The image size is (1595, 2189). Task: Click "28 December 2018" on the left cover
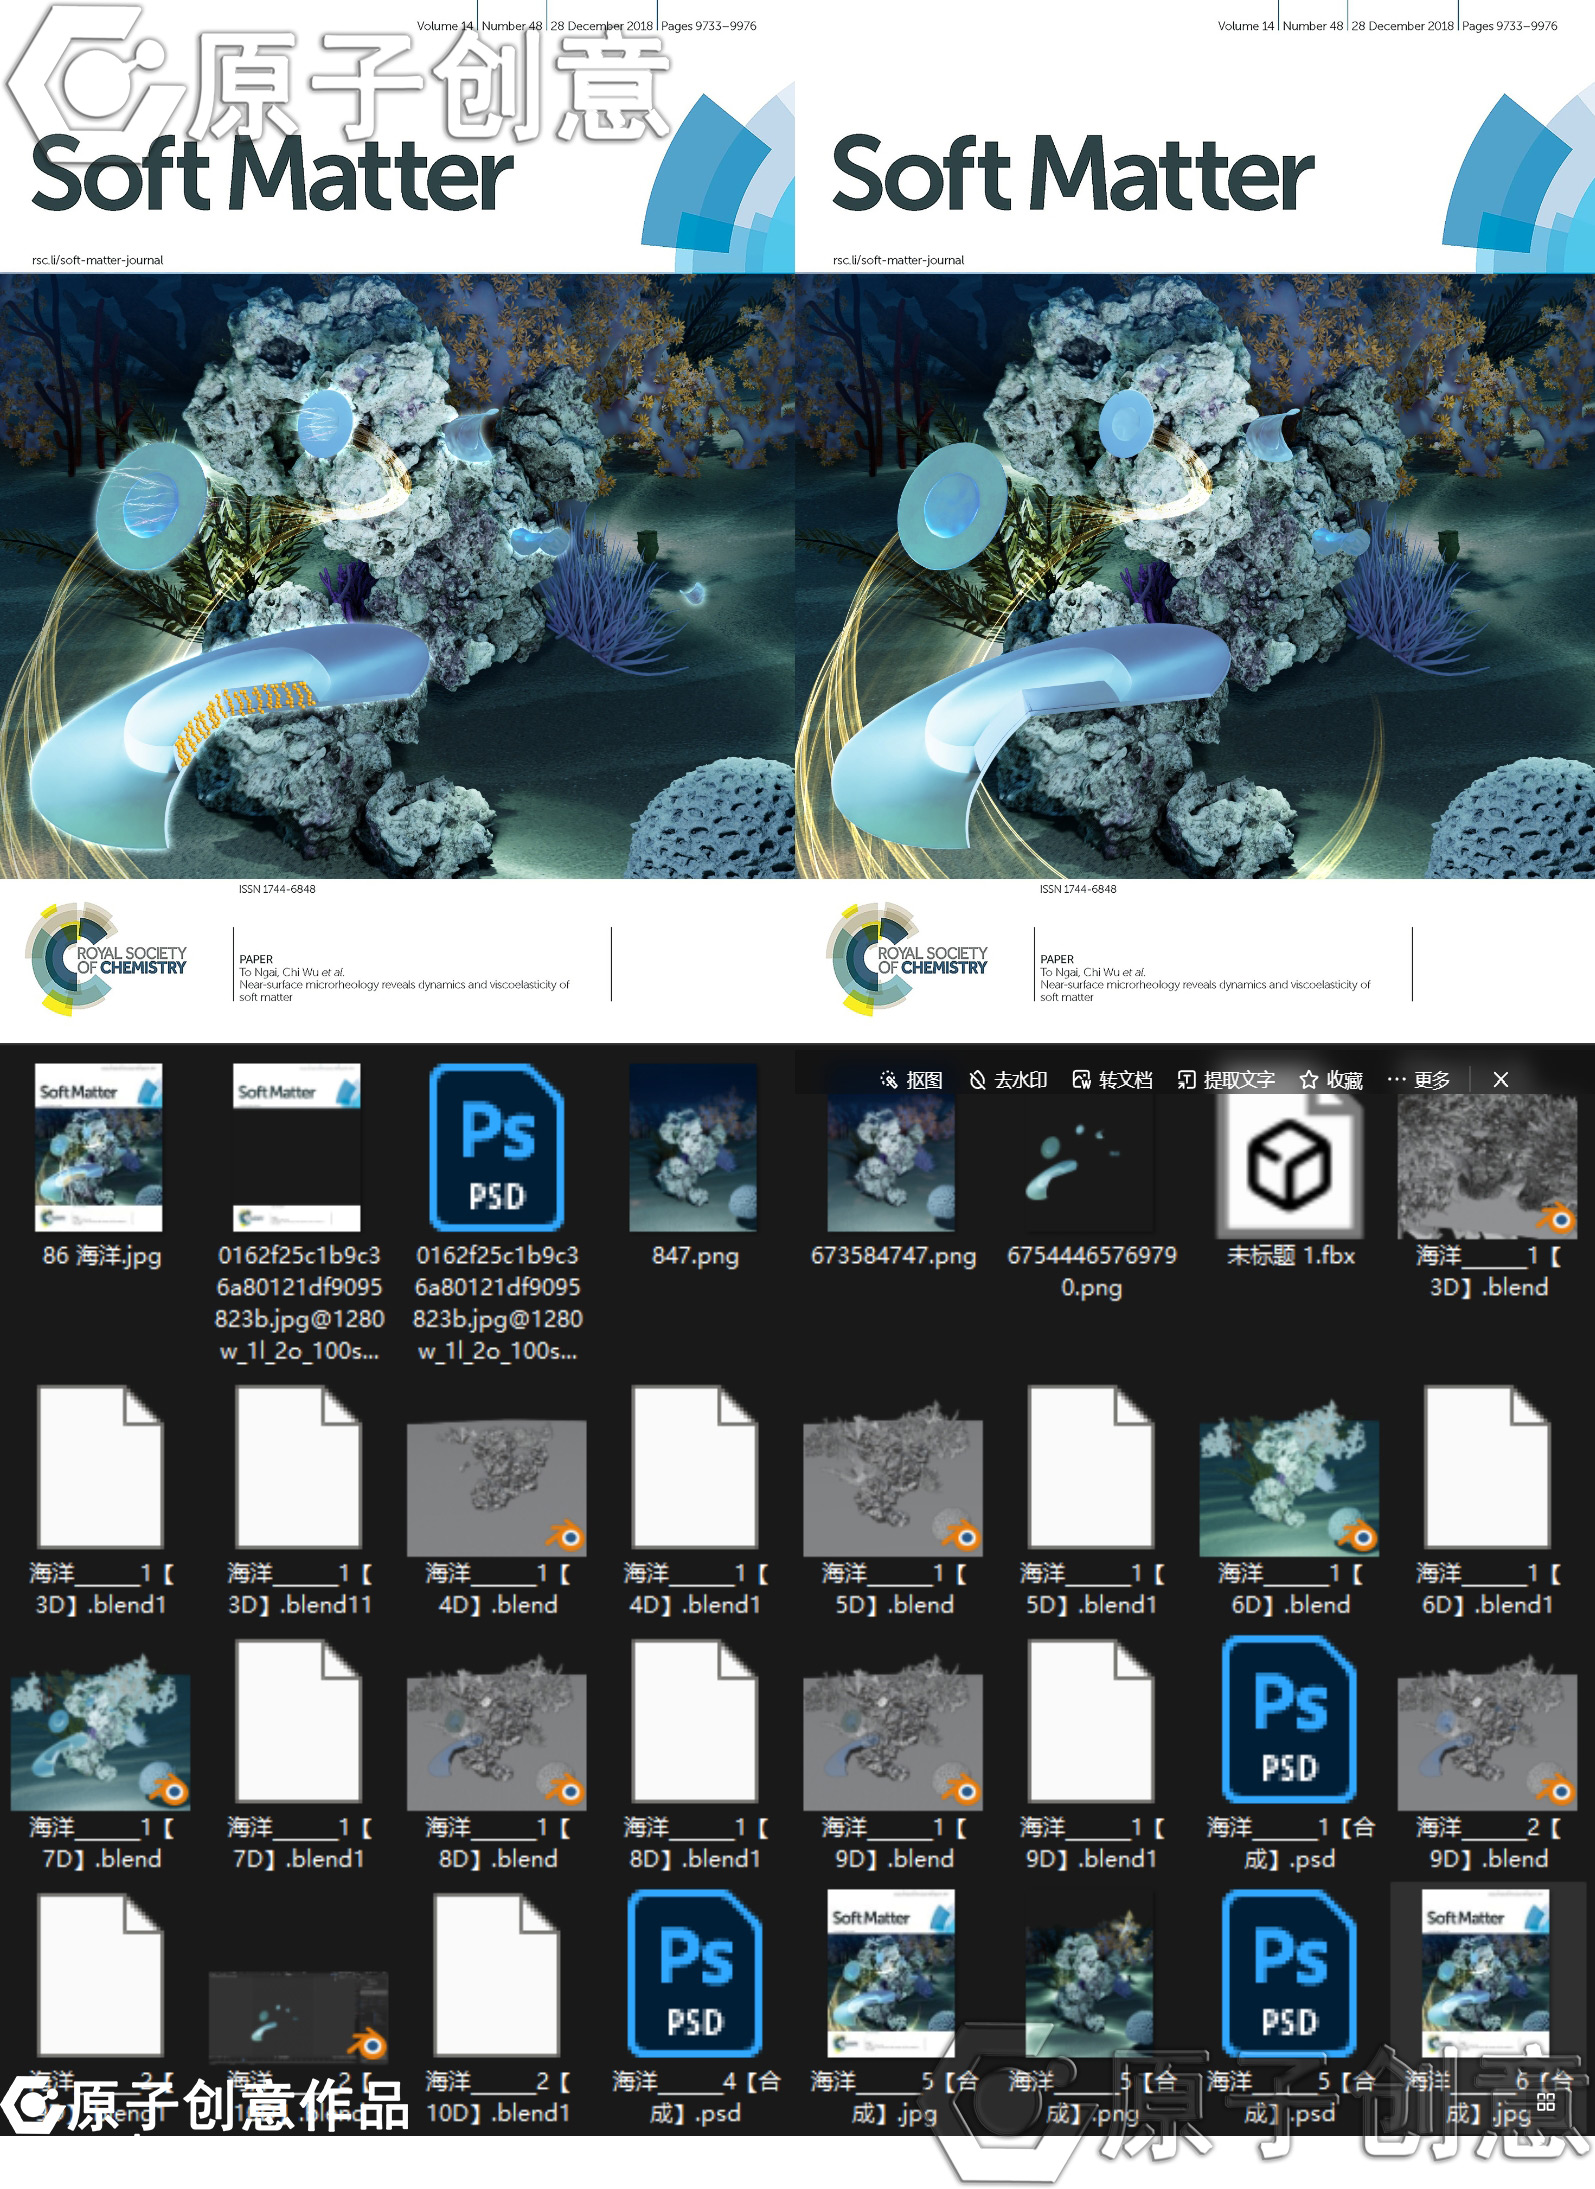pos(601,26)
